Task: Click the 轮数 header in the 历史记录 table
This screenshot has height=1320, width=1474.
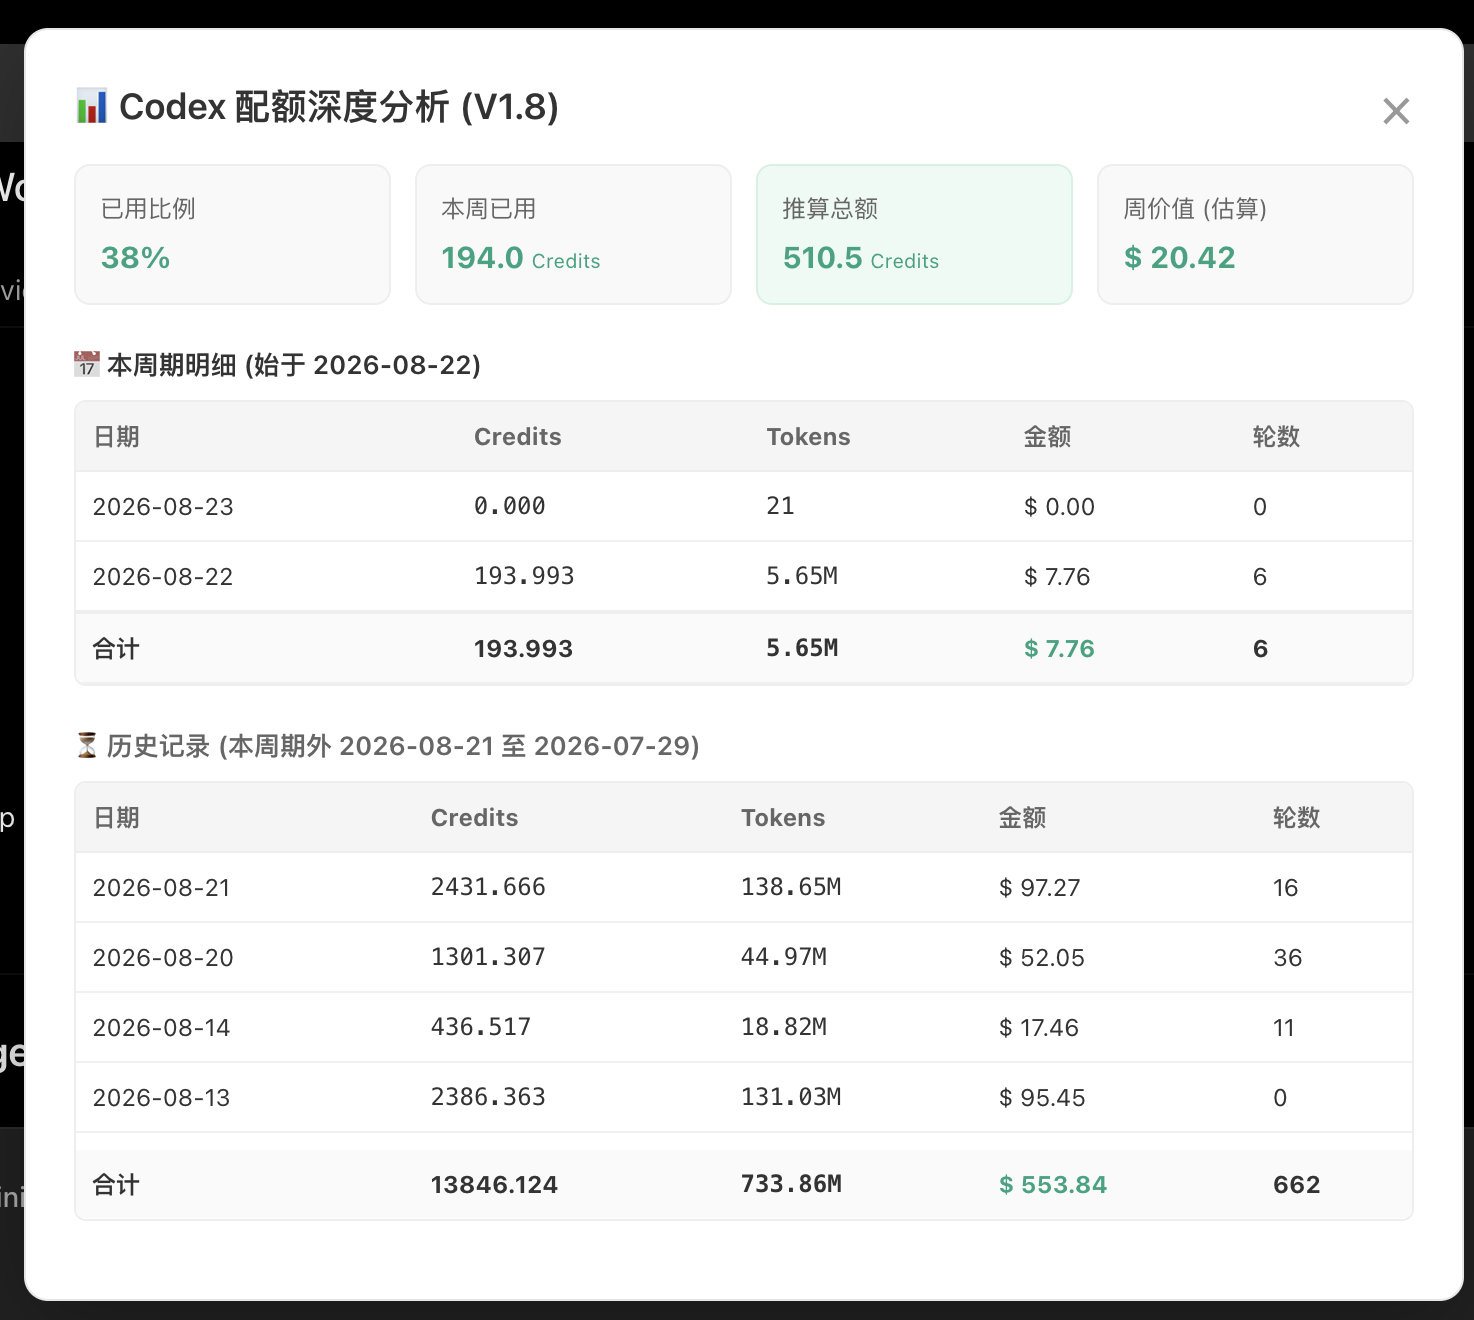Action: (1297, 818)
